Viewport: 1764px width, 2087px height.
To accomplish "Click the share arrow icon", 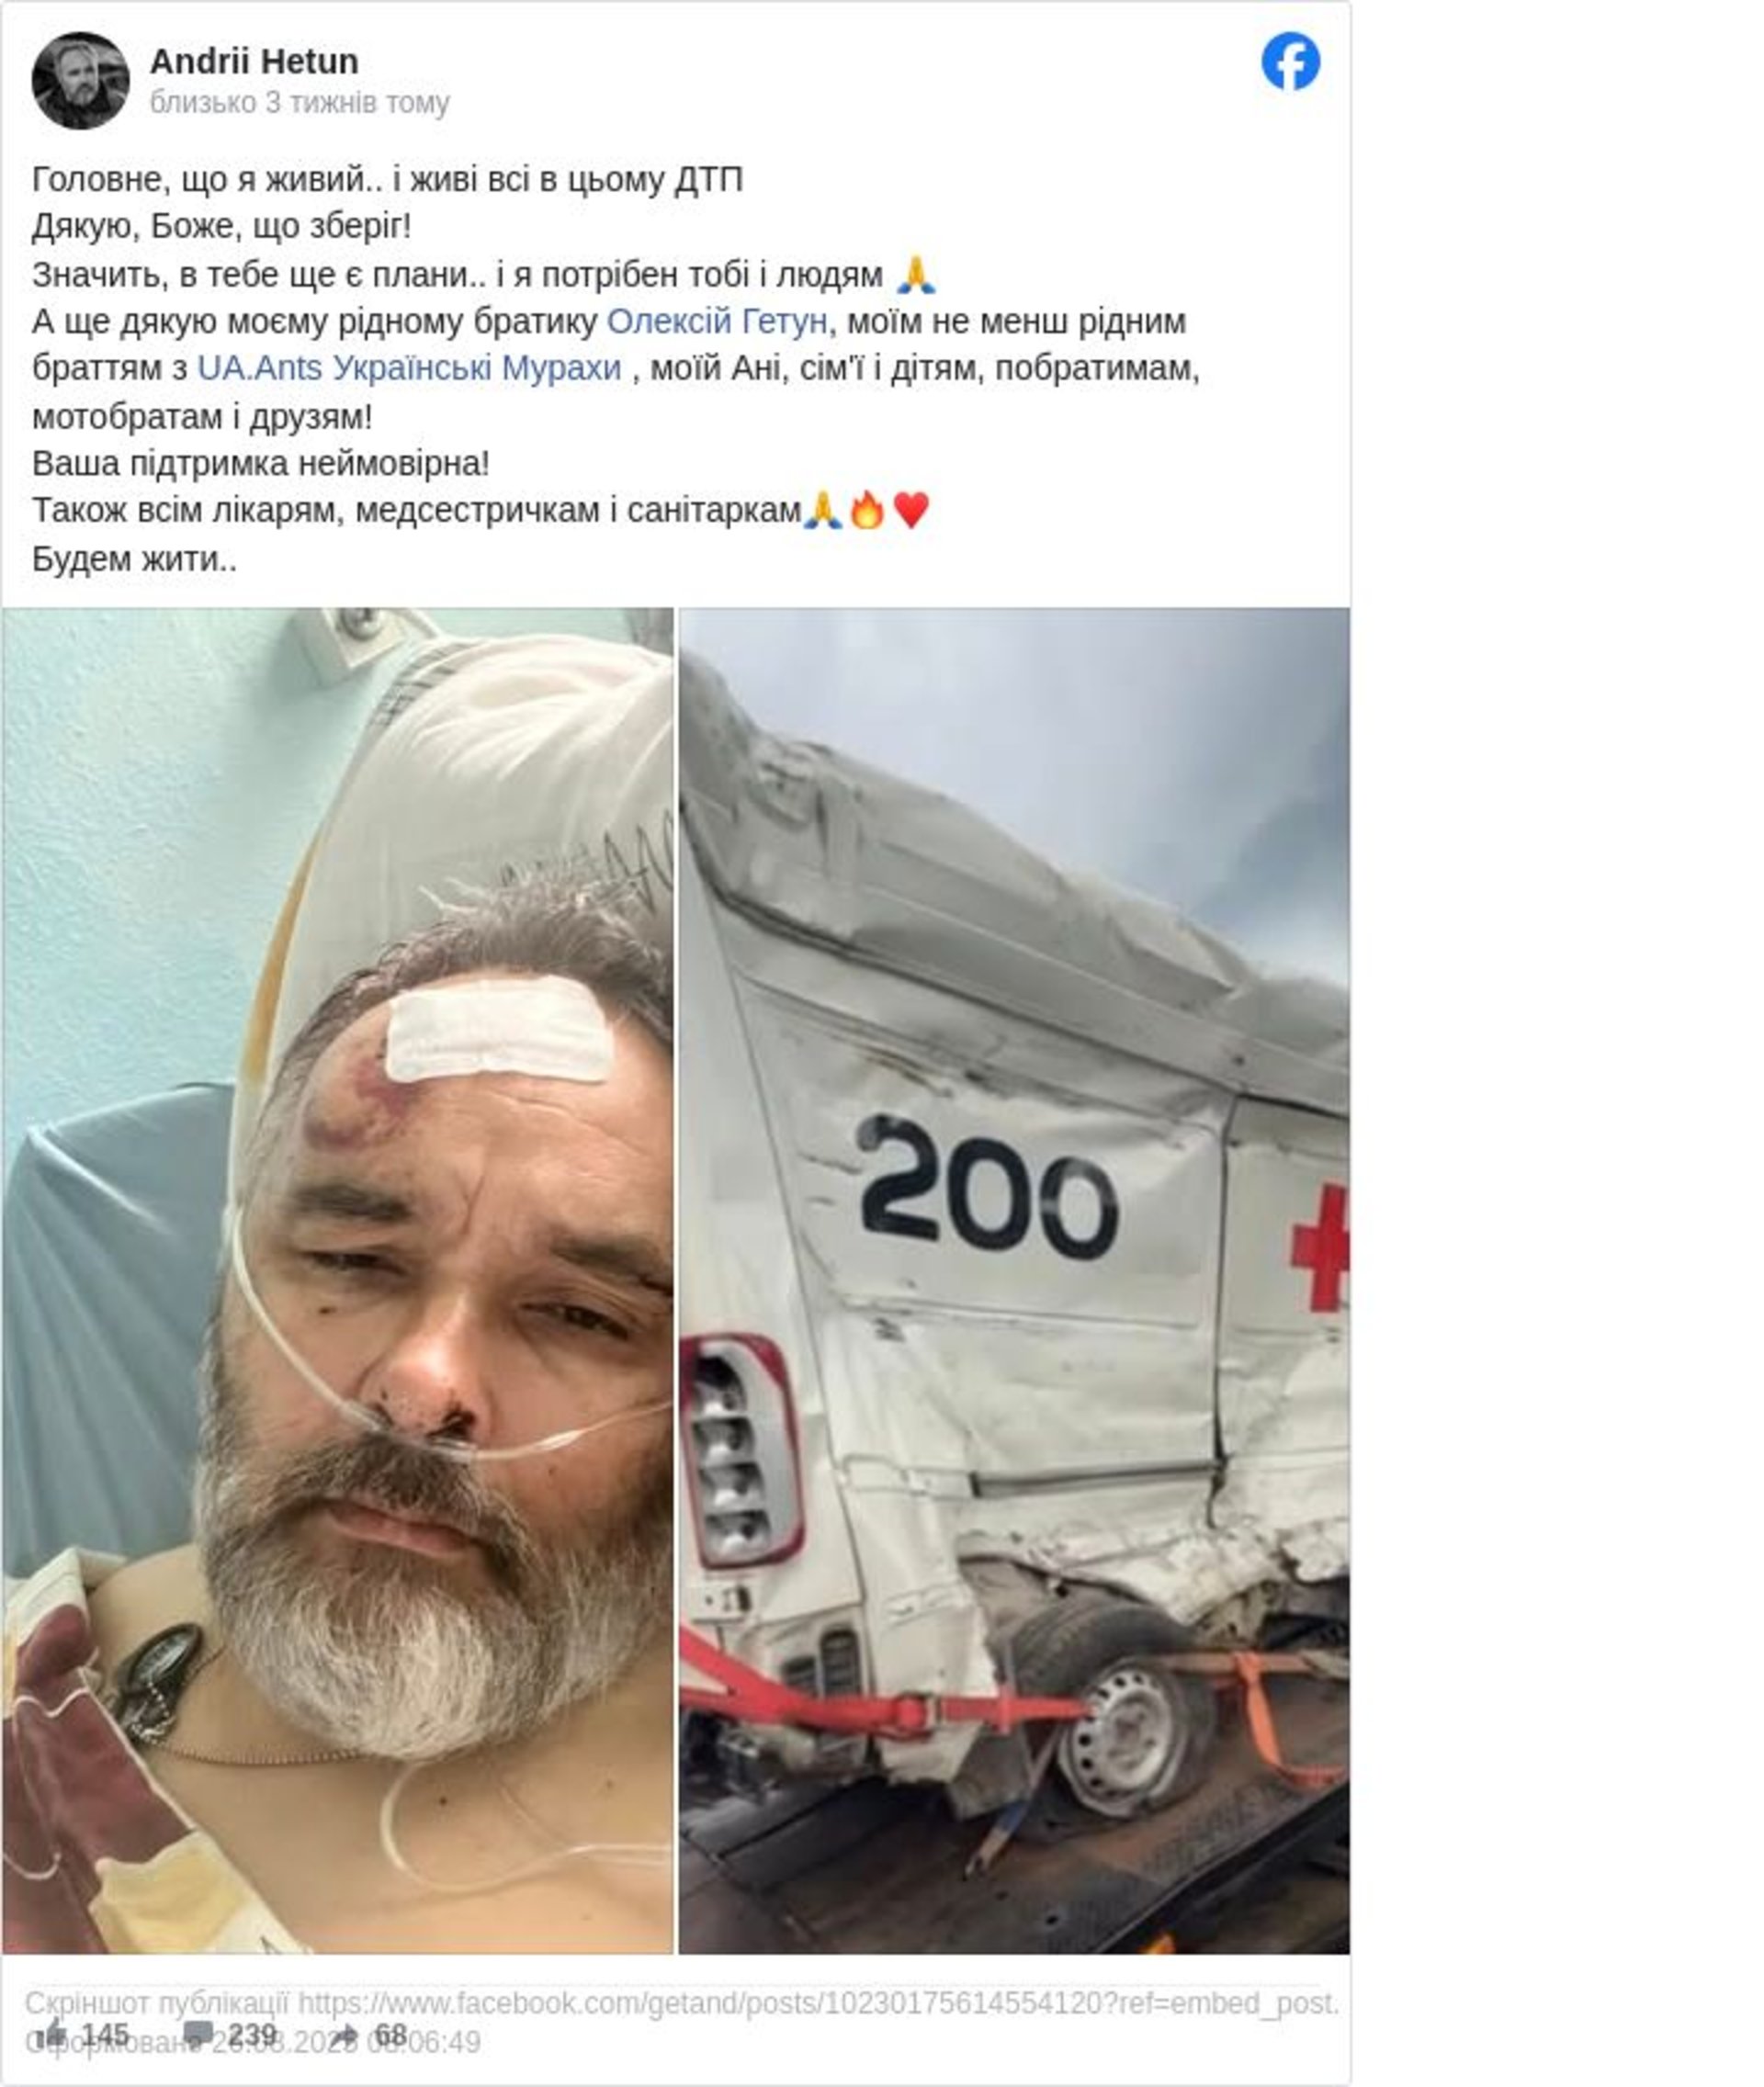I will click(x=345, y=2034).
